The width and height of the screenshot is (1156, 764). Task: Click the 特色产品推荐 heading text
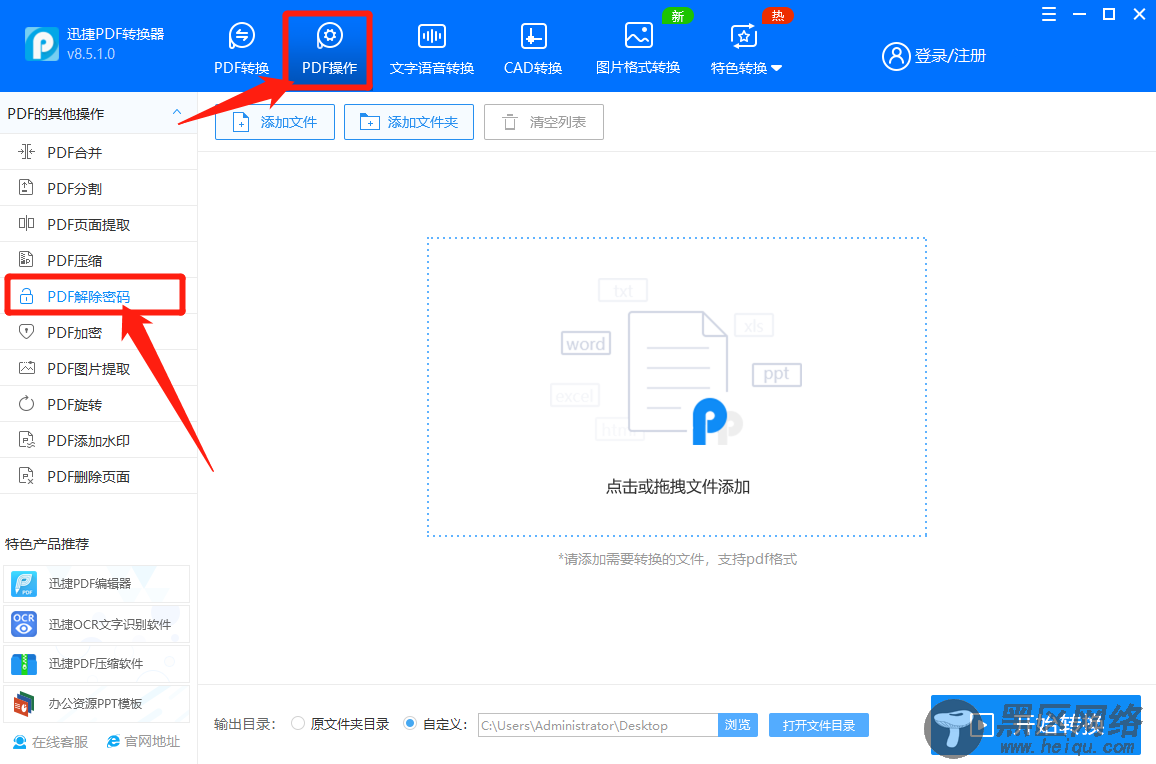[47, 544]
